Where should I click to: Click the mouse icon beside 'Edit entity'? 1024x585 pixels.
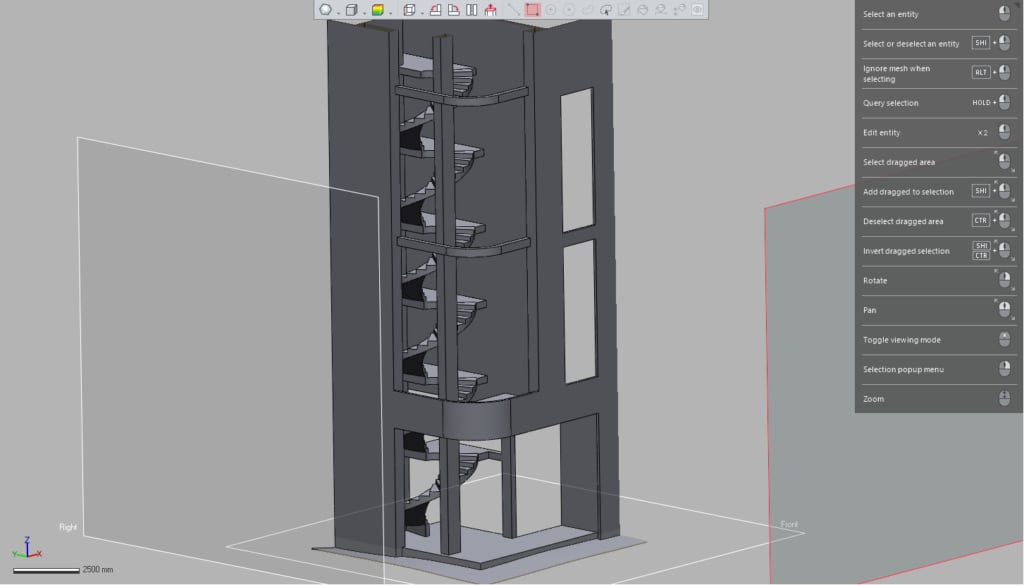[x=1004, y=132]
